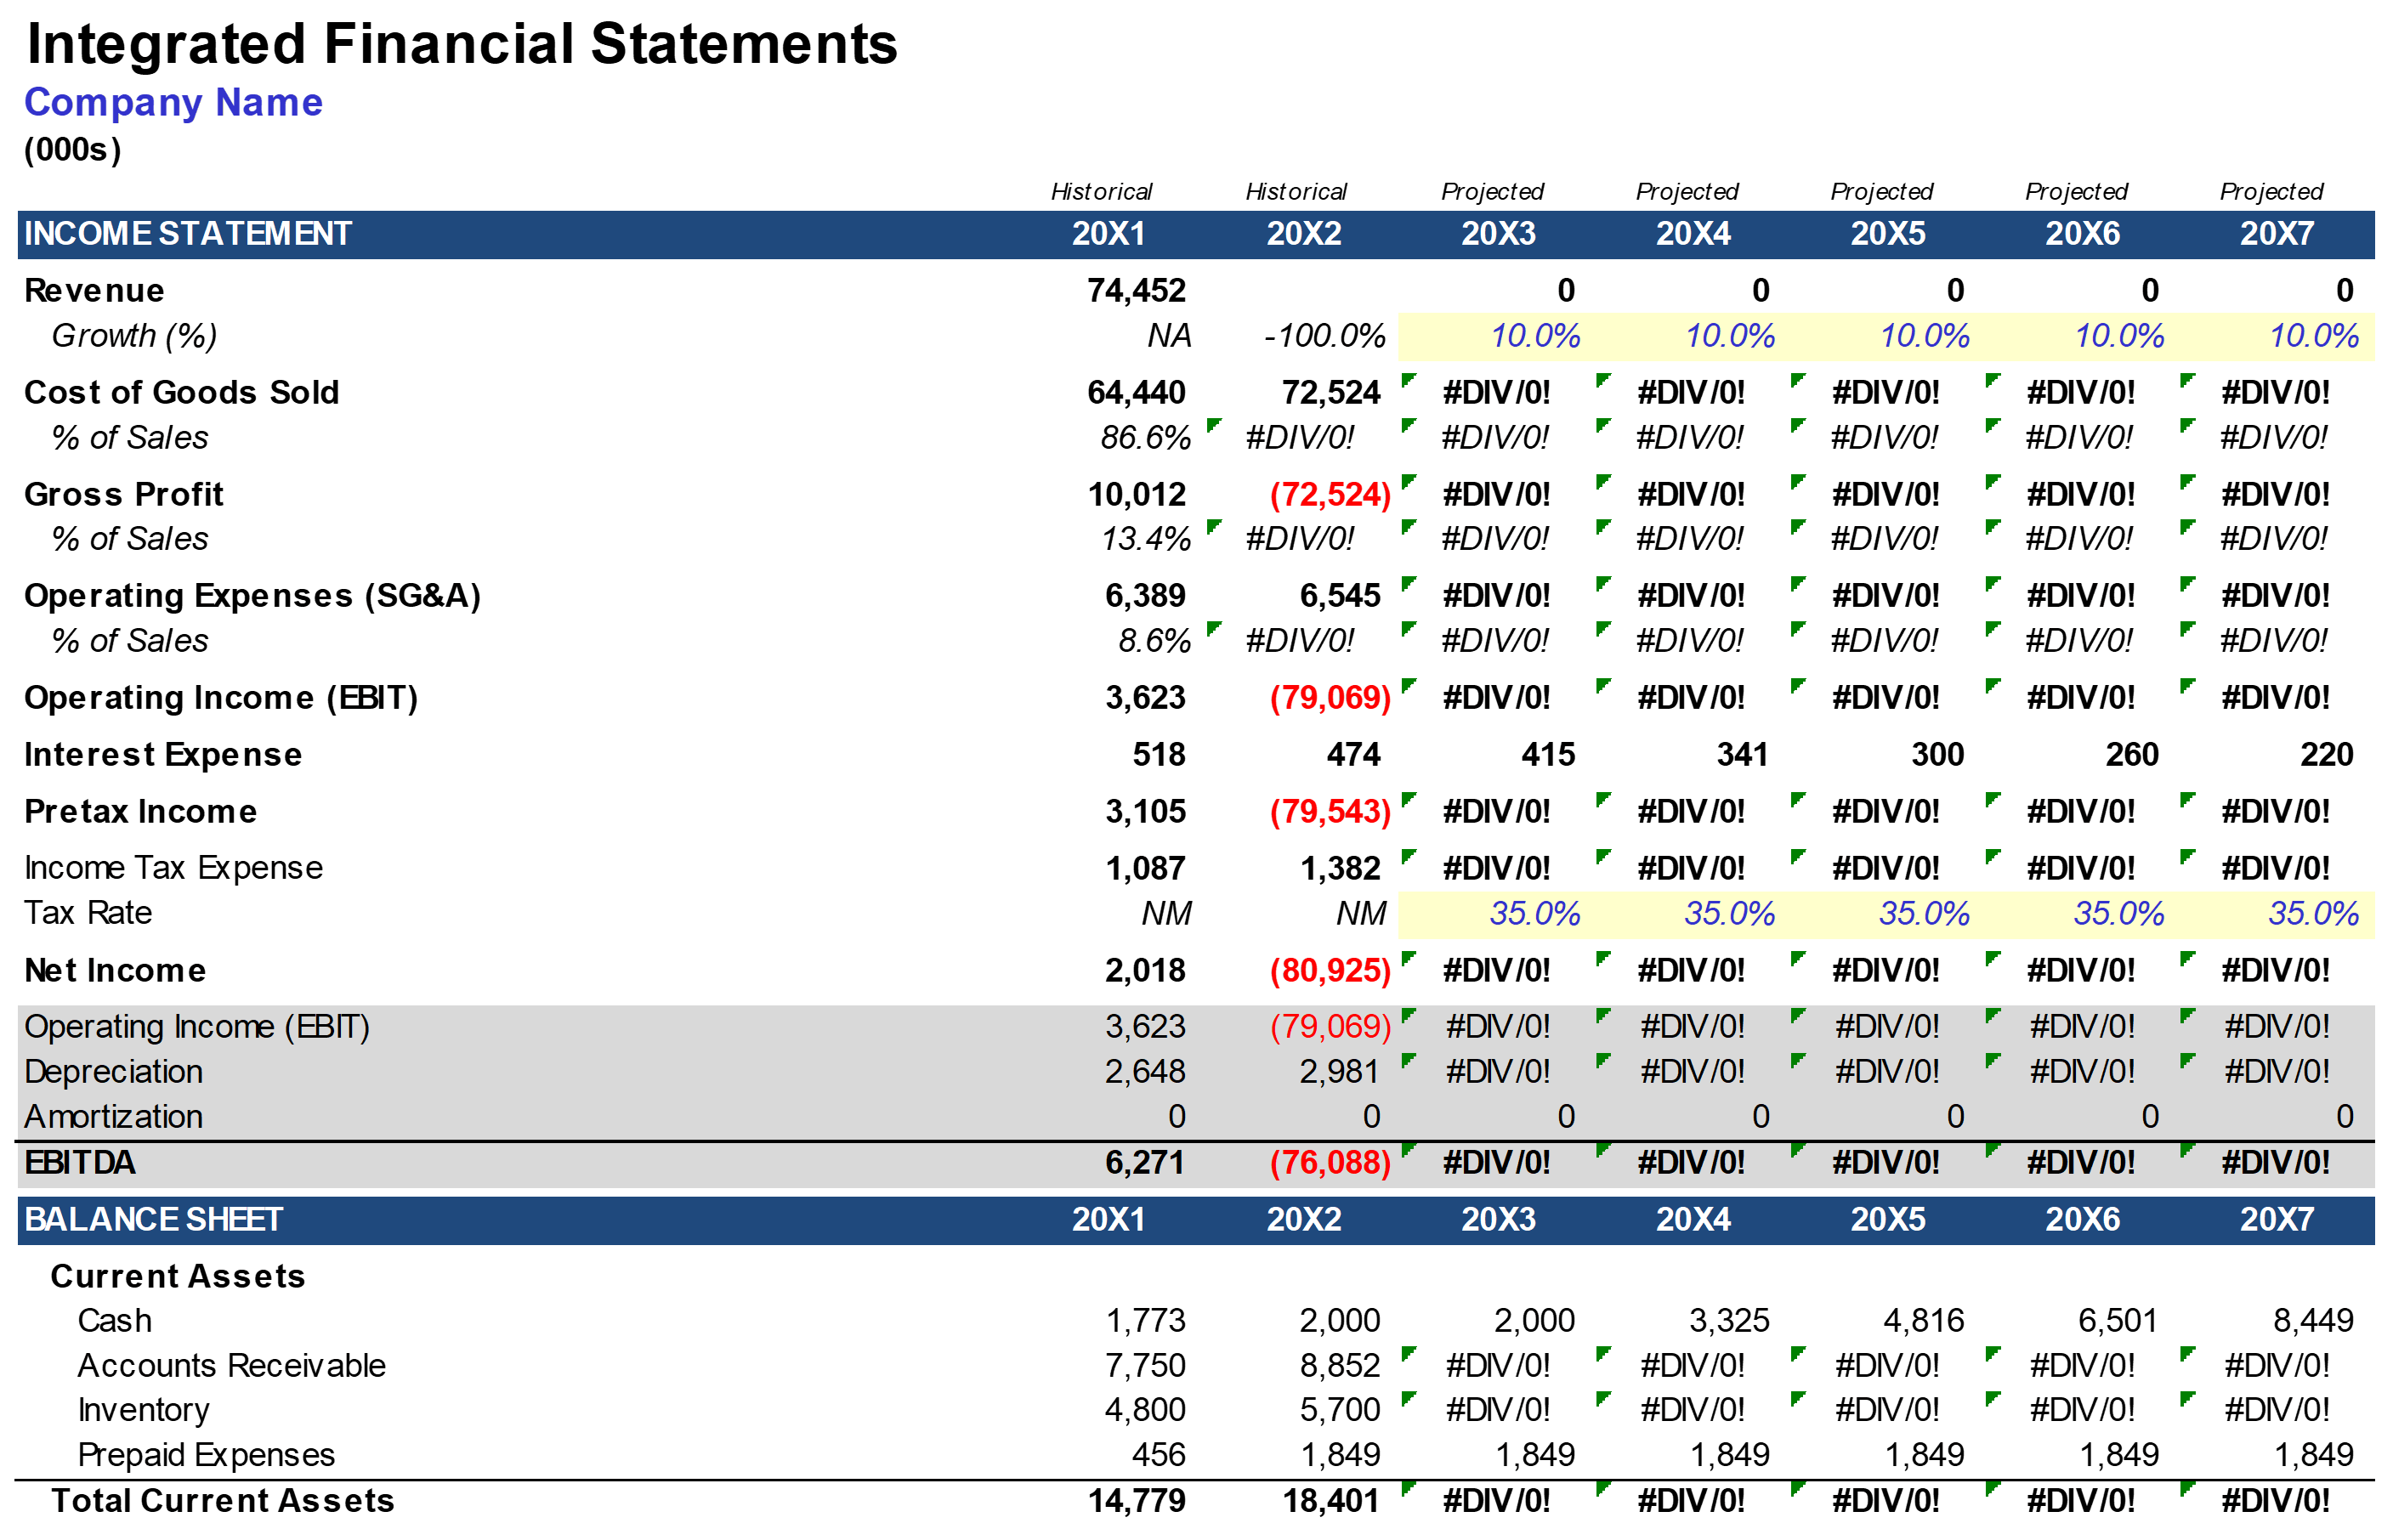Select 20X5 Inventory #DIV/0! error cell
Viewport: 2393px width, 1540px height.
click(1886, 1410)
